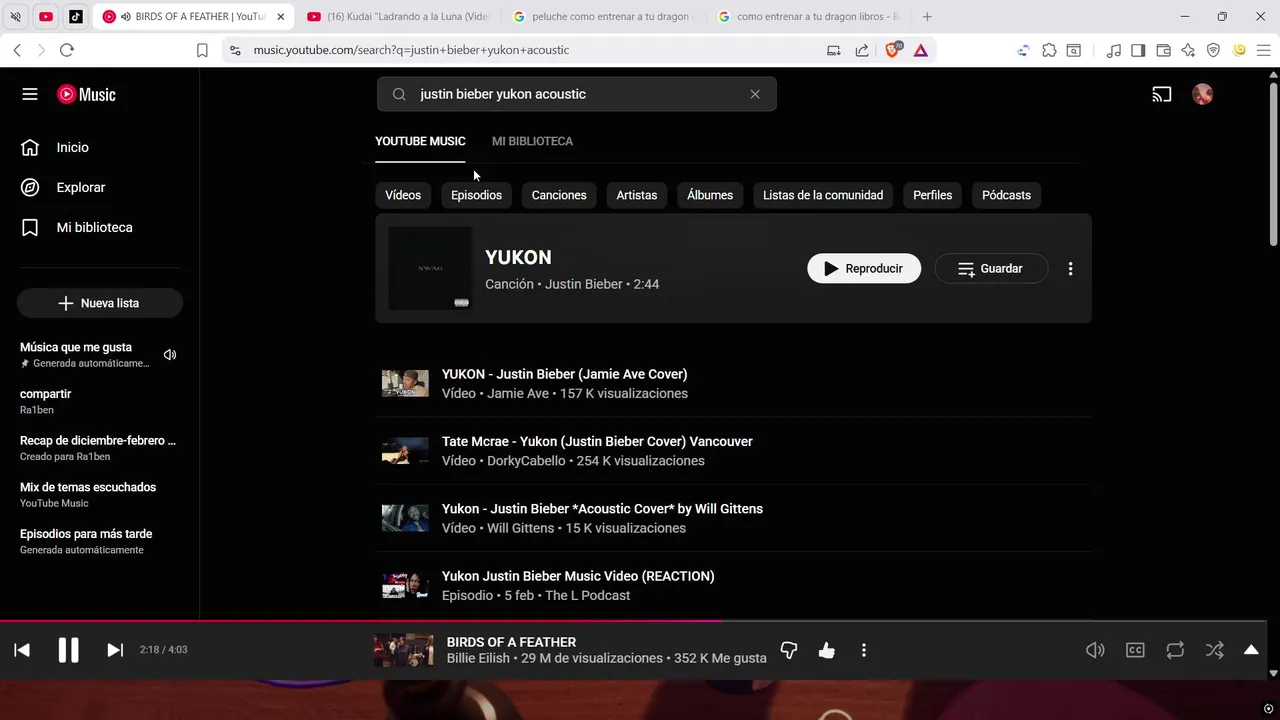This screenshot has height=720, width=1280.
Task: Click the YUKON SWAG album cover
Action: coord(430,268)
